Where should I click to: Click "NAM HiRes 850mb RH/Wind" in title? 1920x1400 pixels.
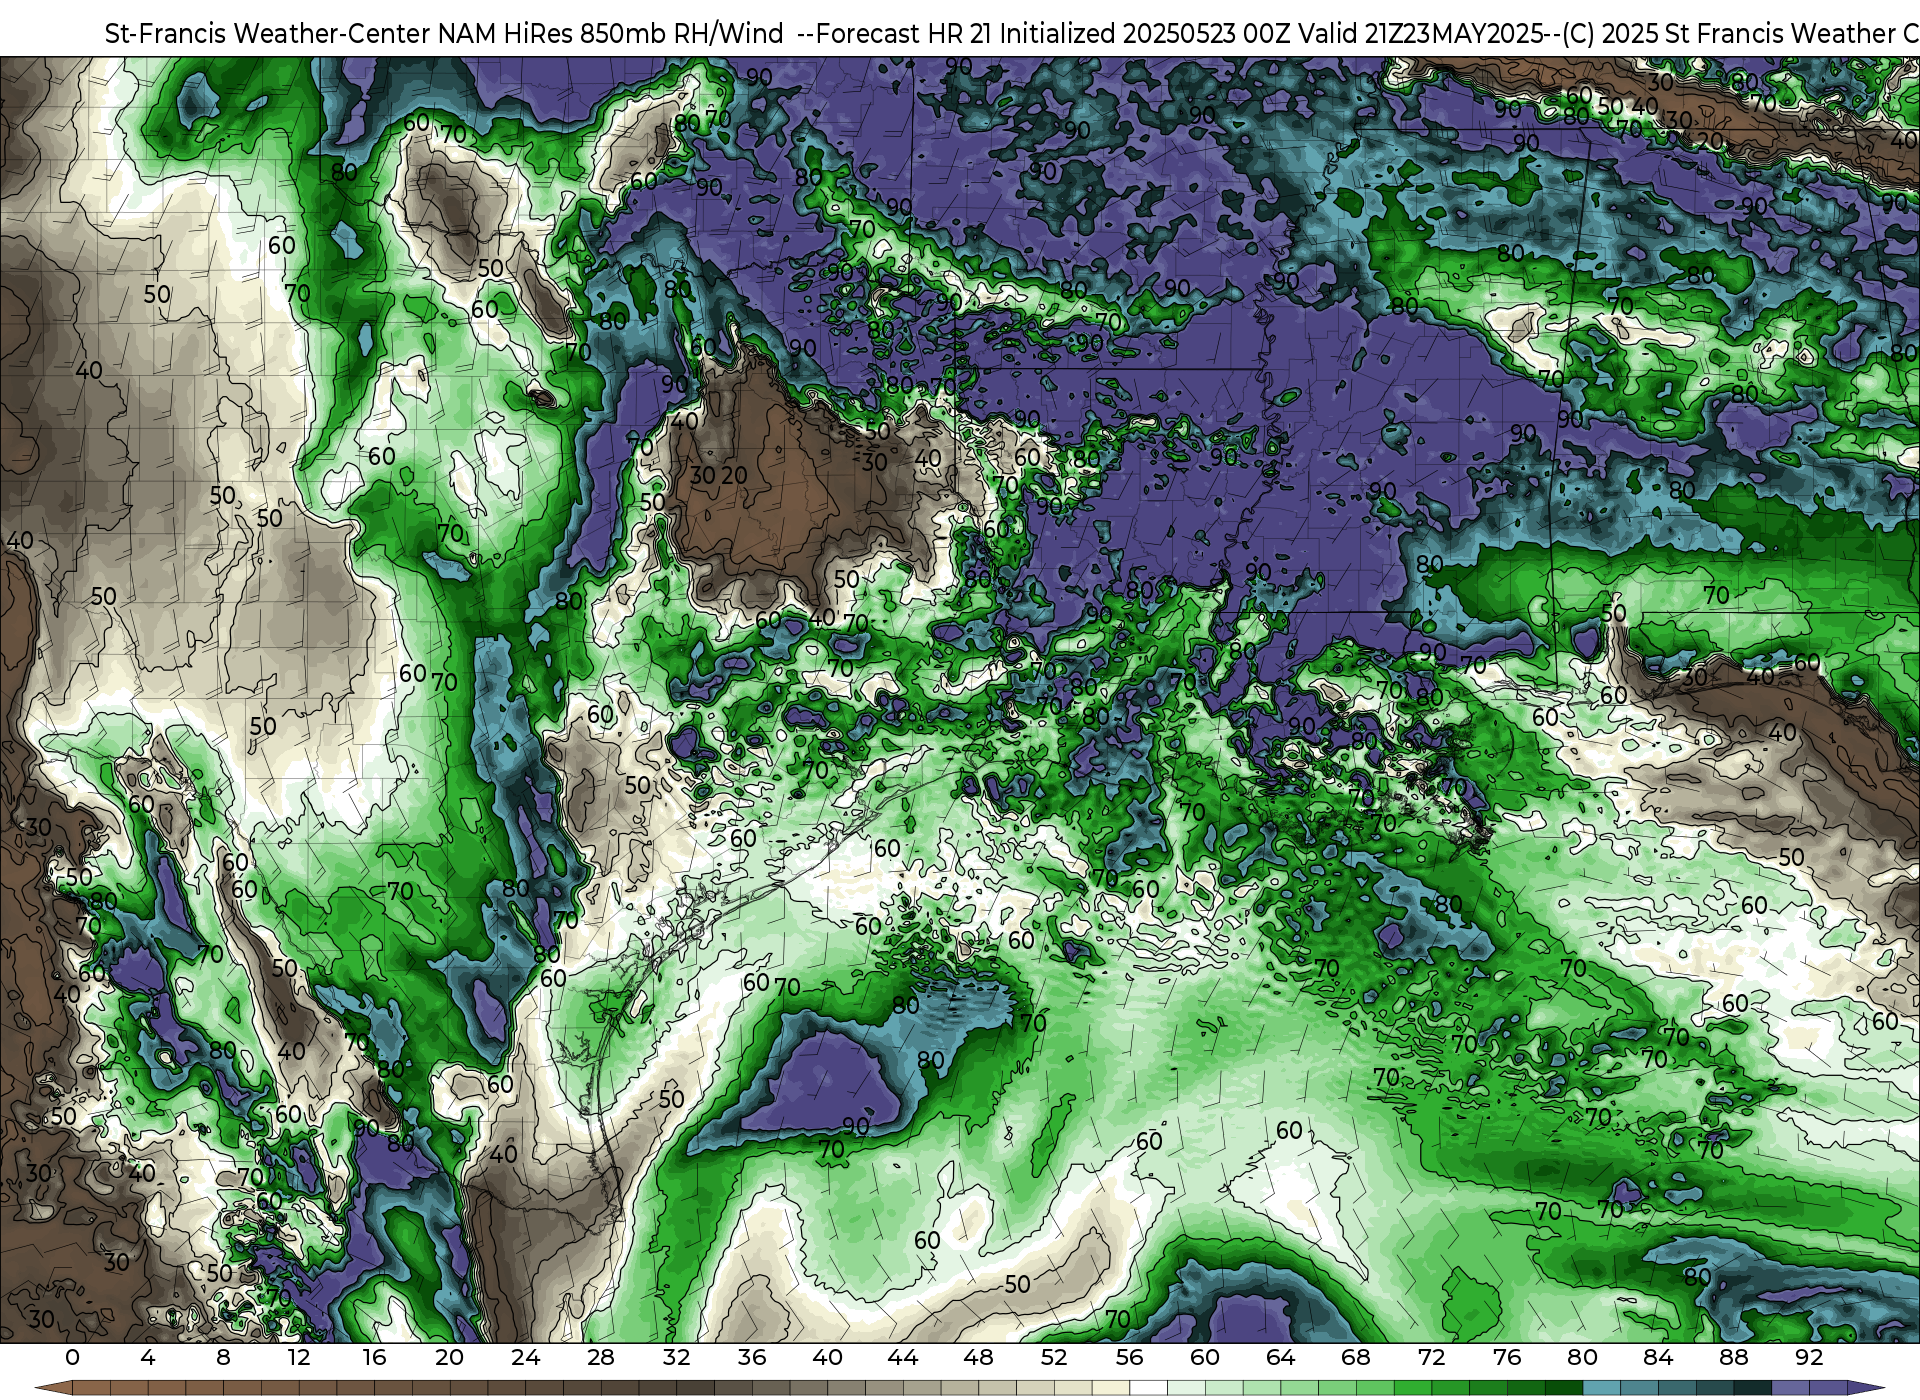pos(610,34)
